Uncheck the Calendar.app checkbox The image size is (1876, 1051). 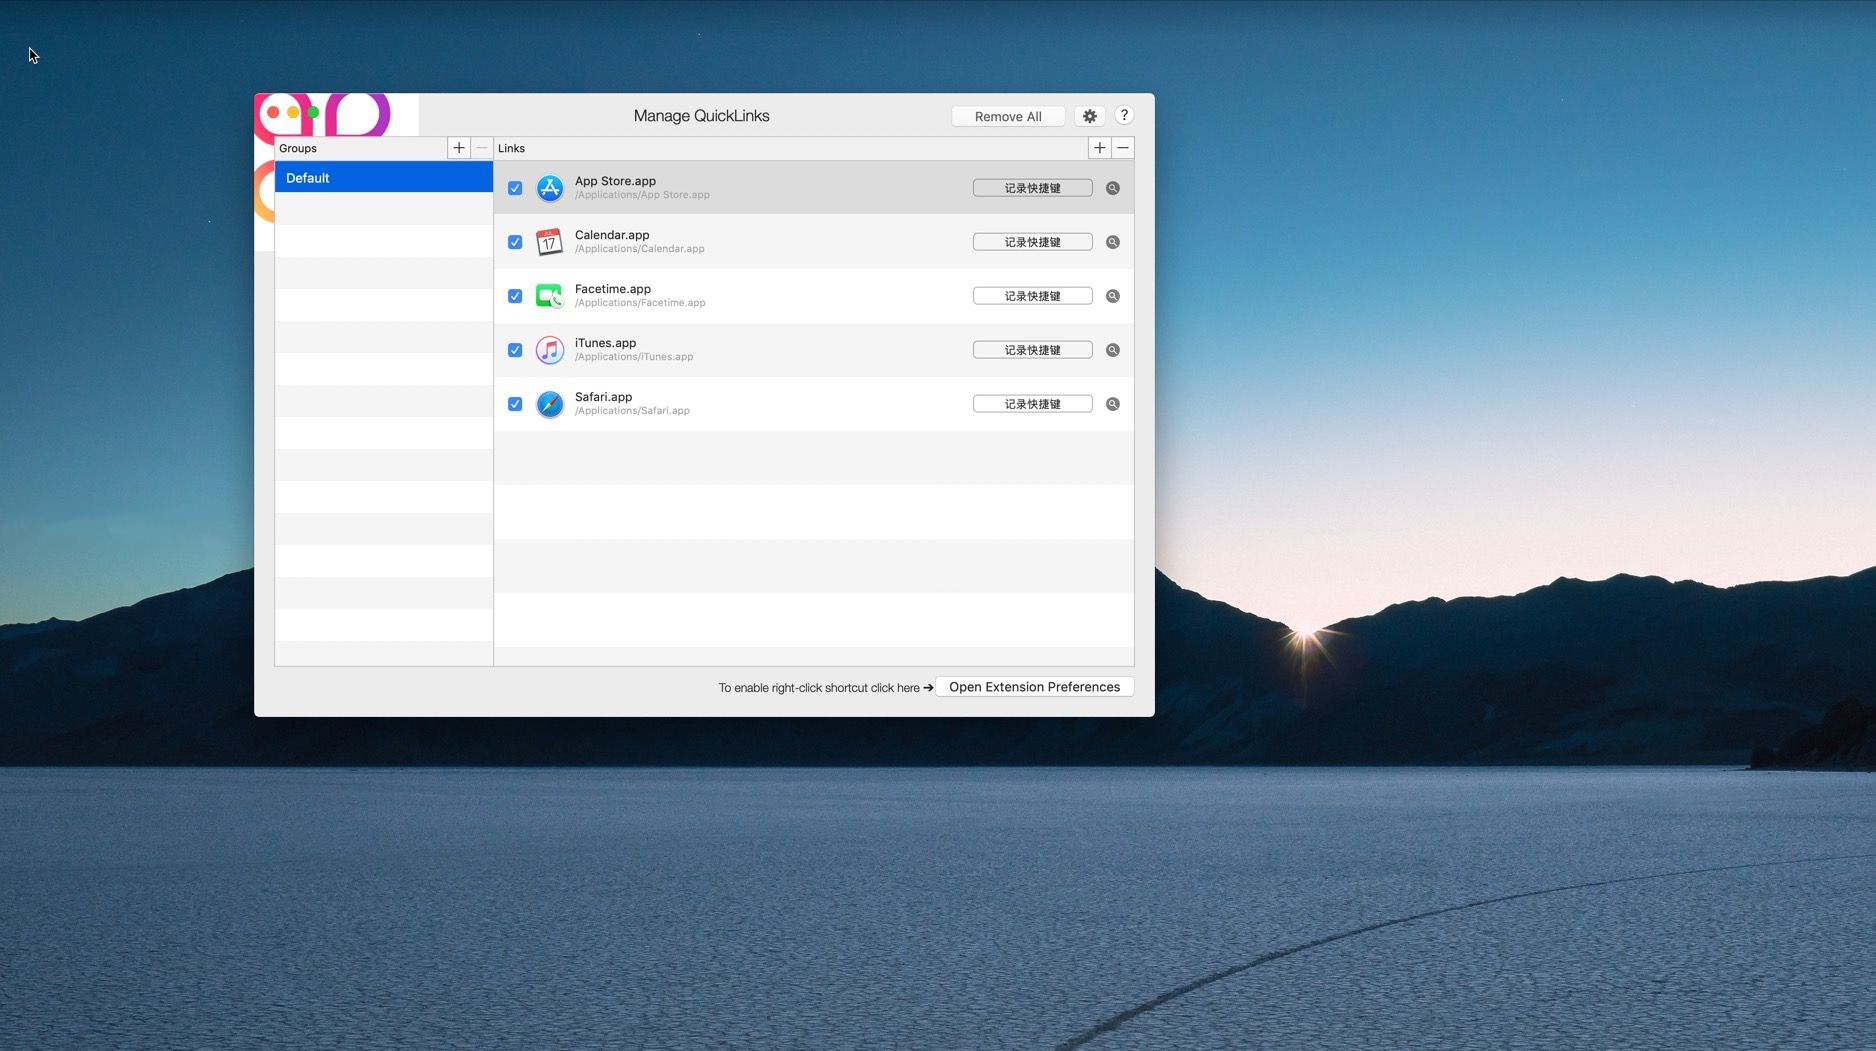(x=515, y=242)
